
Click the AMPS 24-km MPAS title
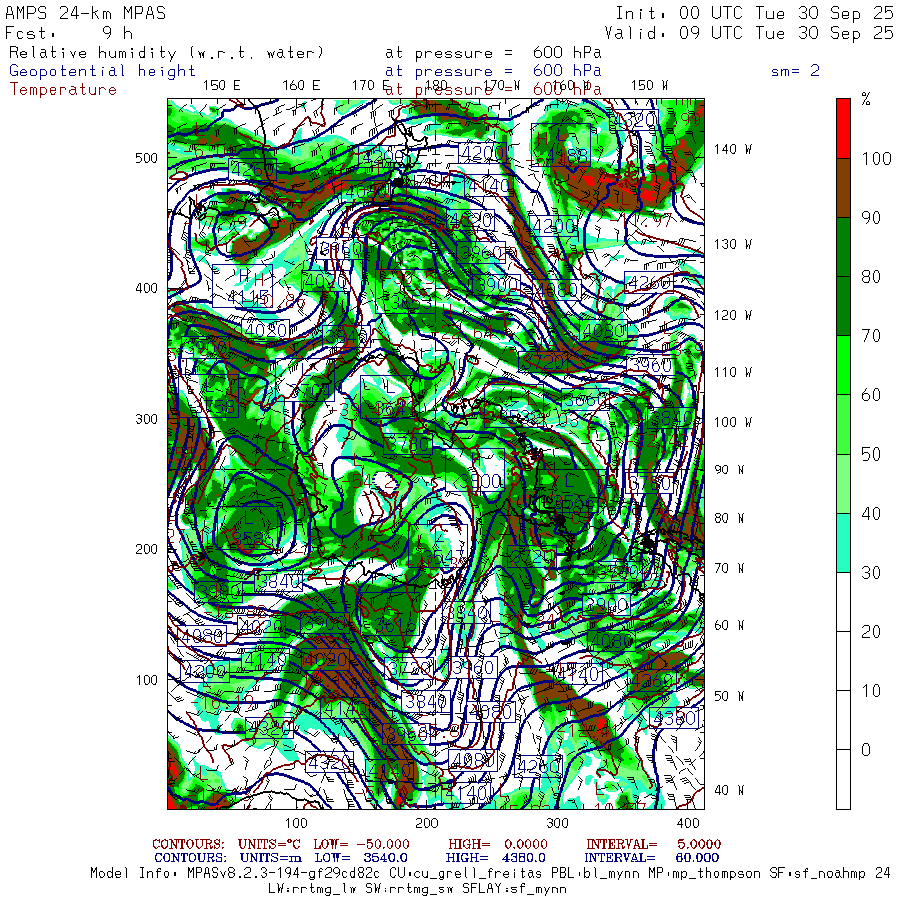coord(86,13)
